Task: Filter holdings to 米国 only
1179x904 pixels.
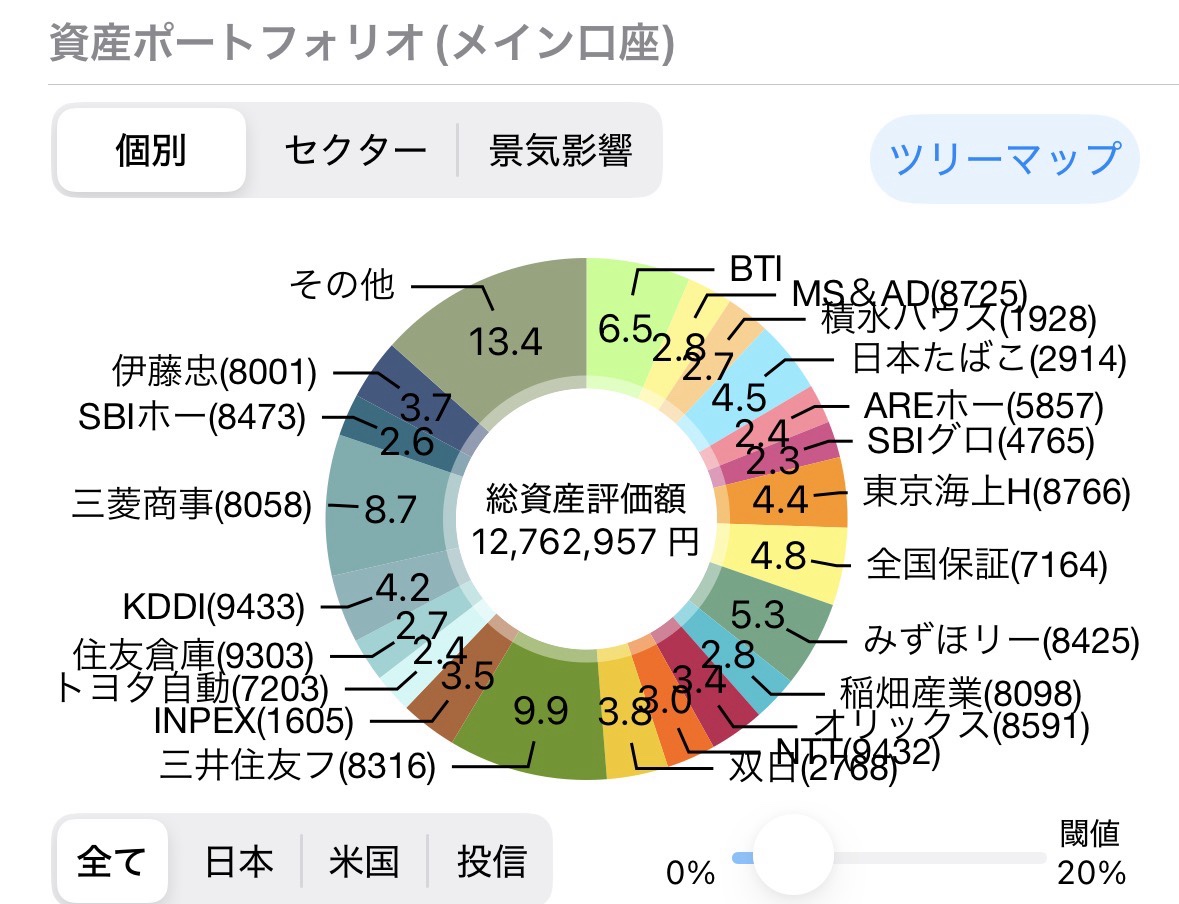Action: (x=364, y=861)
